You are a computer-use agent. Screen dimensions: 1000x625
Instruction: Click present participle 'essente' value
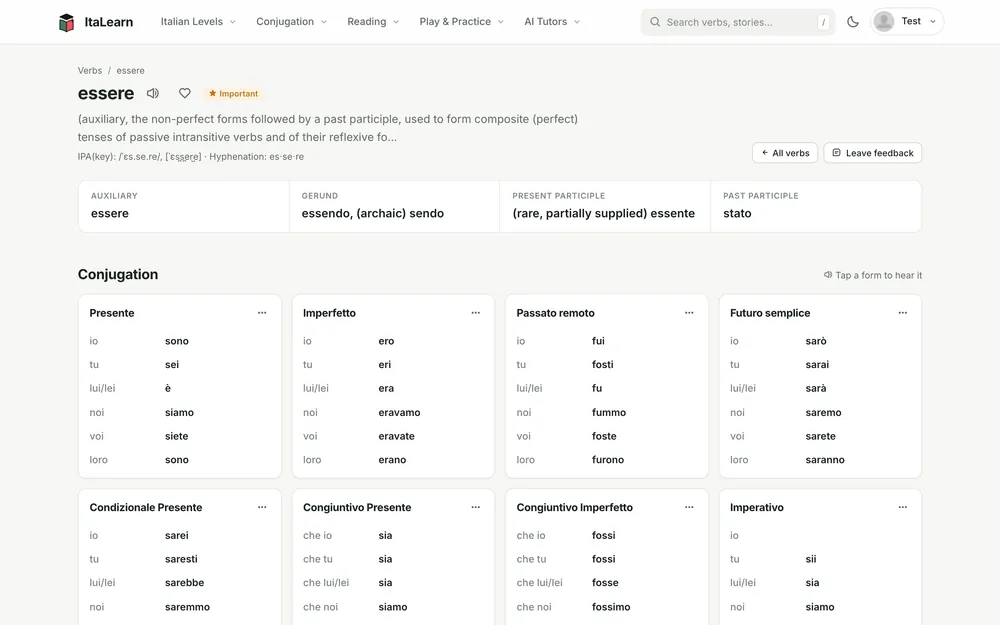point(603,214)
